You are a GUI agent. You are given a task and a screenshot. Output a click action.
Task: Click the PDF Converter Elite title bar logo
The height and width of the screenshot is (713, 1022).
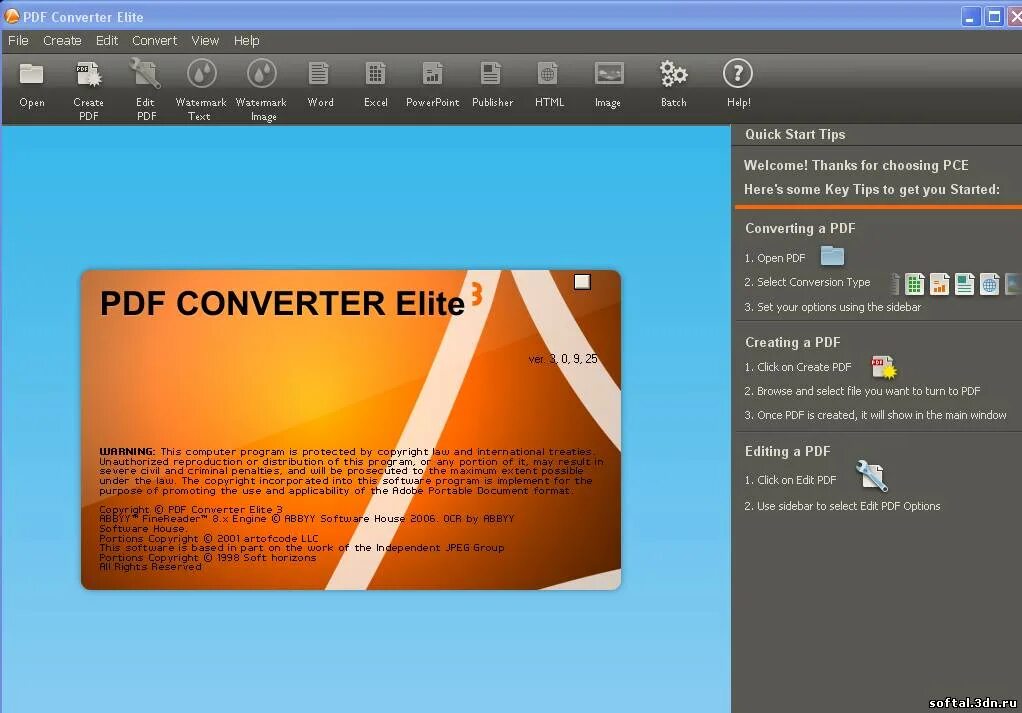(12, 16)
